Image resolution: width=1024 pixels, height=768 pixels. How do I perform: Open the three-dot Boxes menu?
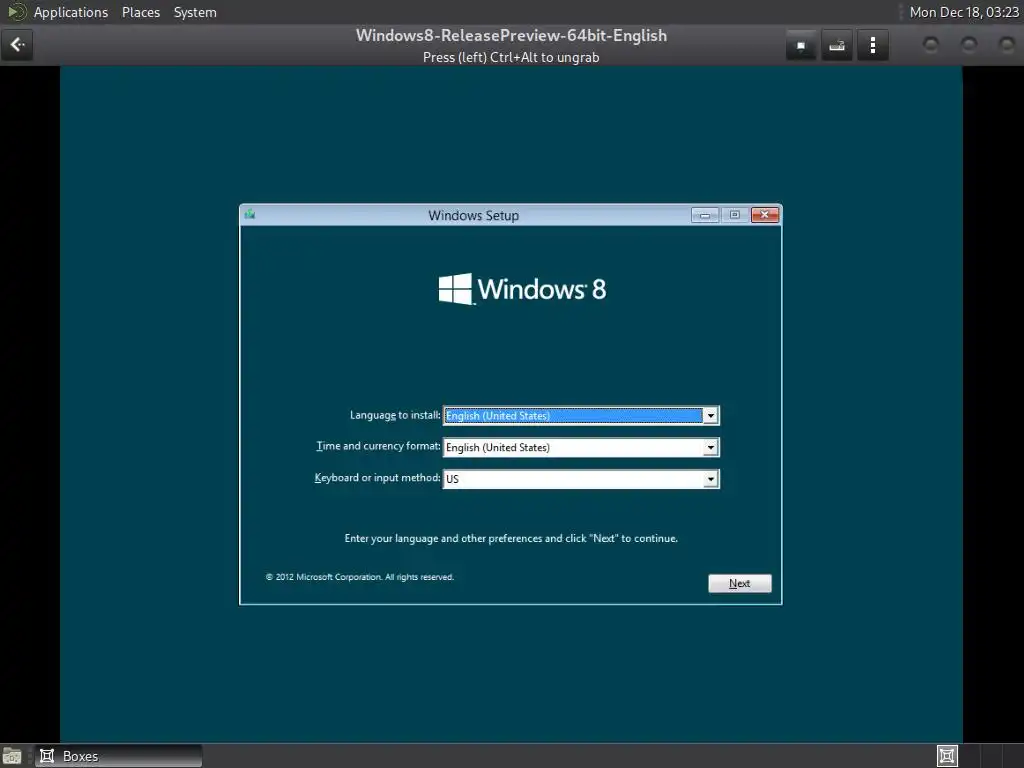872,45
